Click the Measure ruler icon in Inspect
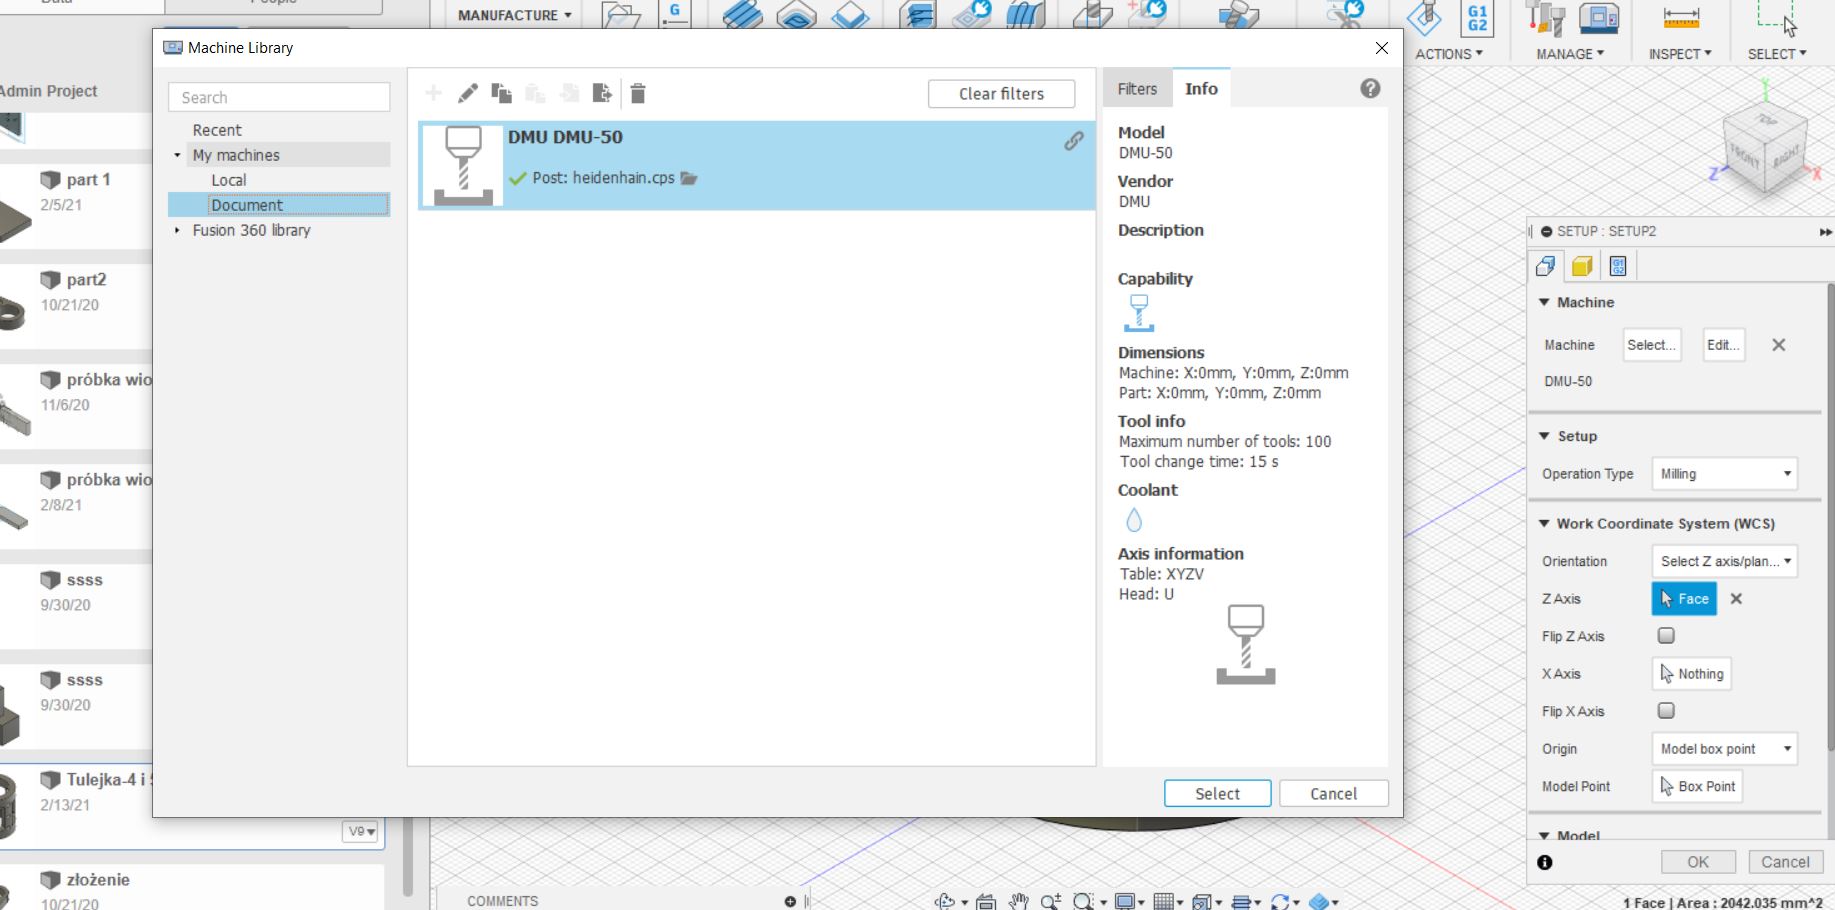Viewport: 1835px width, 910px height. pos(1681,17)
